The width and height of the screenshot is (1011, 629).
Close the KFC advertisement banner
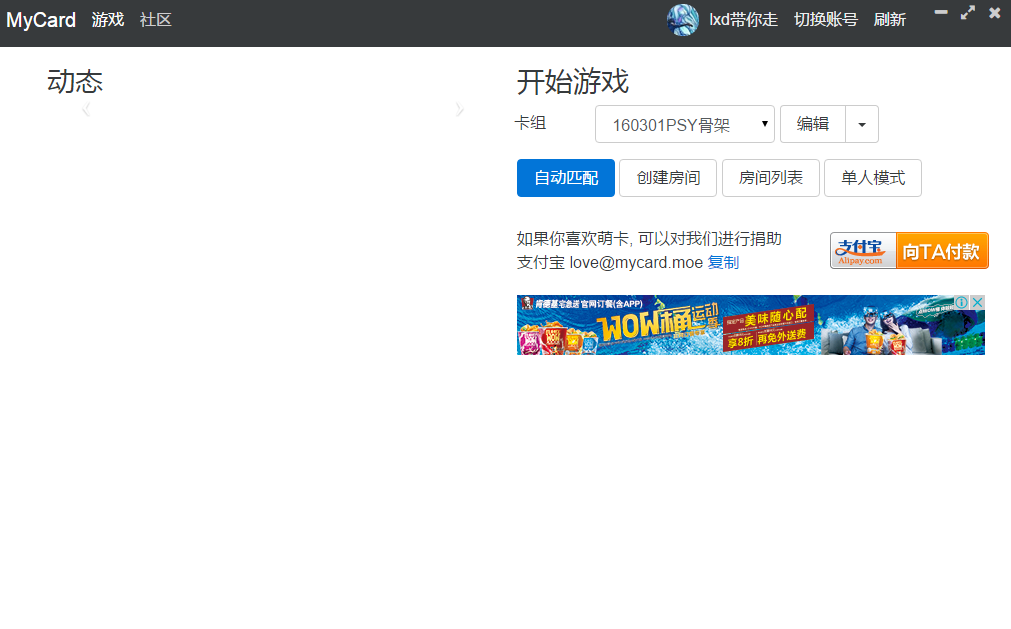tap(978, 303)
